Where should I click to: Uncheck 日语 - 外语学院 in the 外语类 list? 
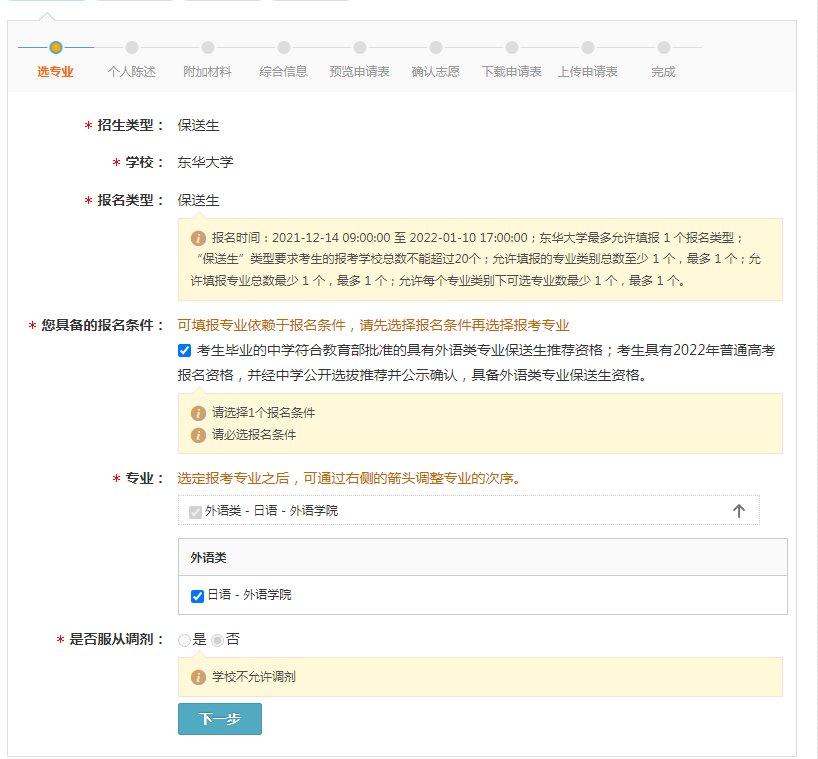coord(197,596)
